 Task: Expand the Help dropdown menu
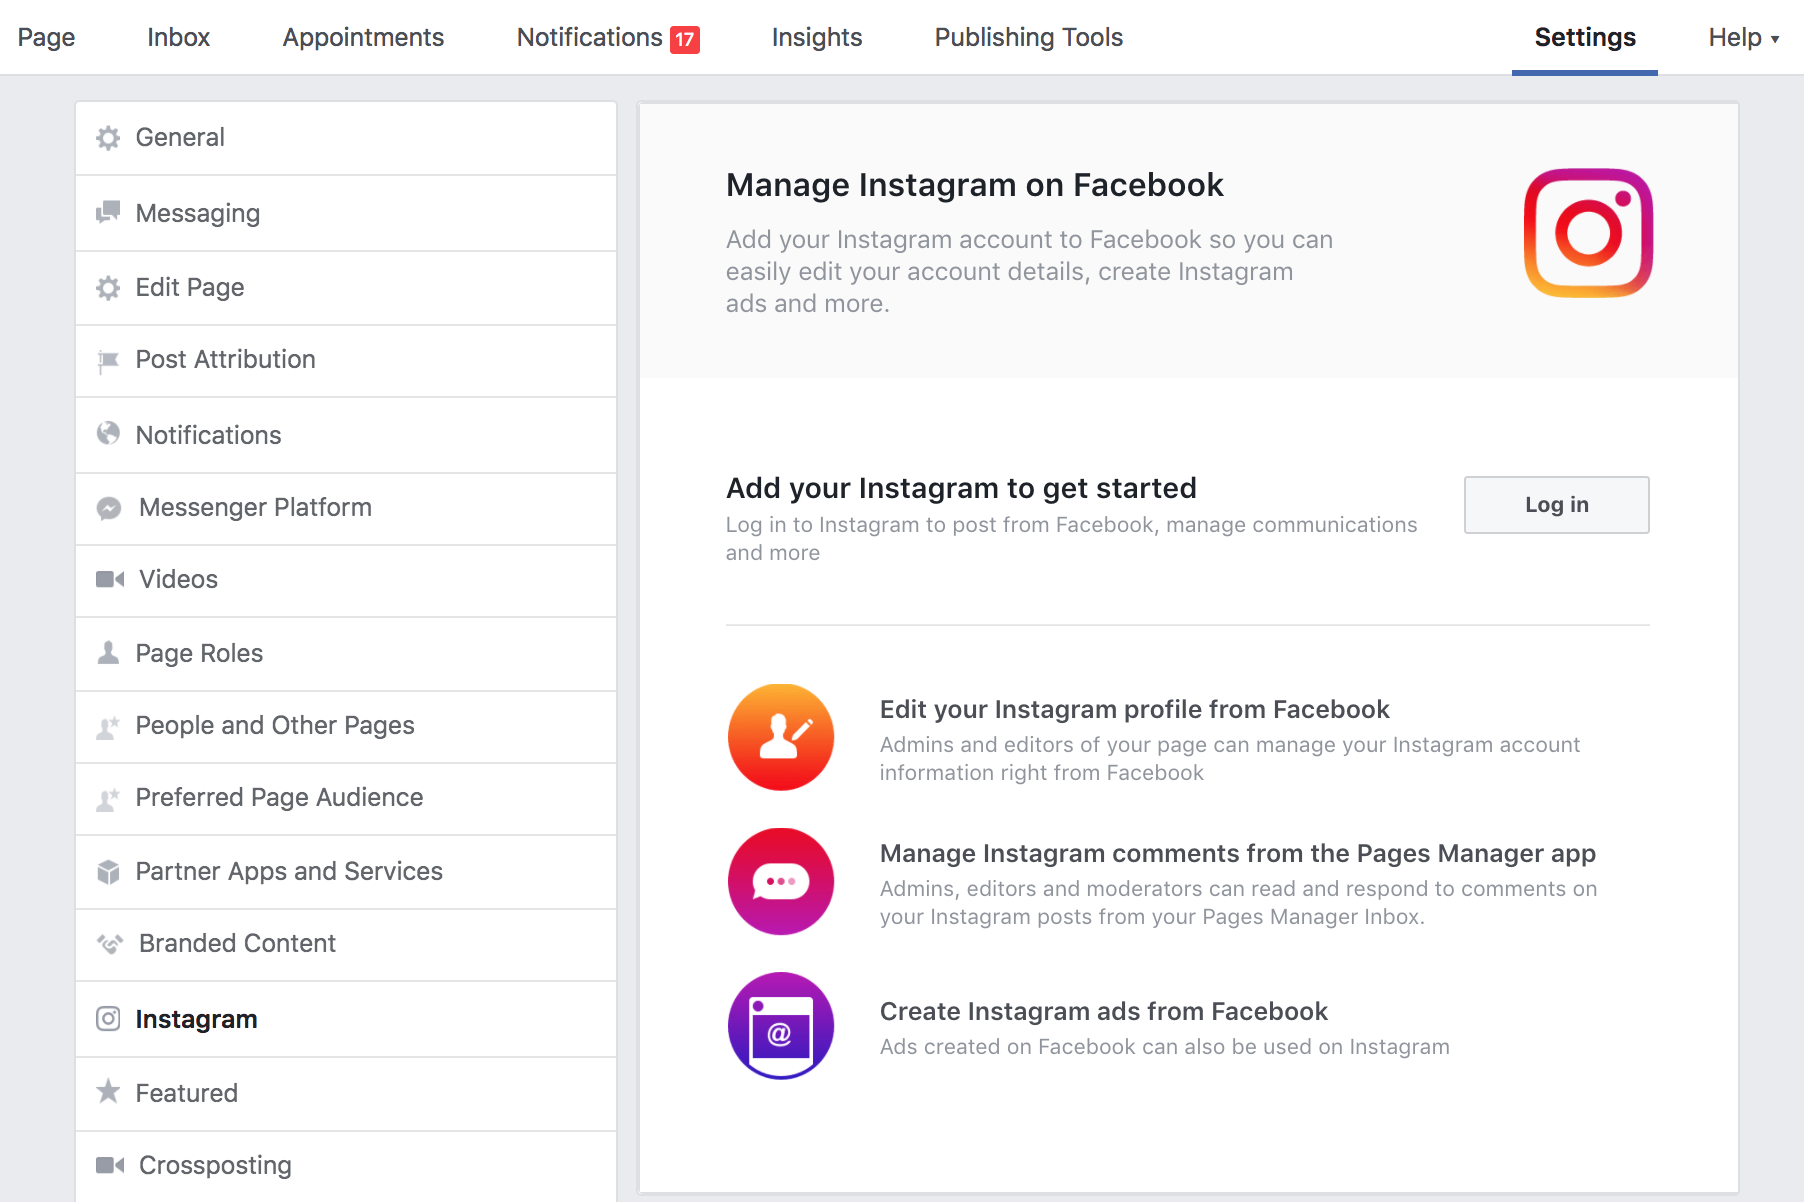1743,38
